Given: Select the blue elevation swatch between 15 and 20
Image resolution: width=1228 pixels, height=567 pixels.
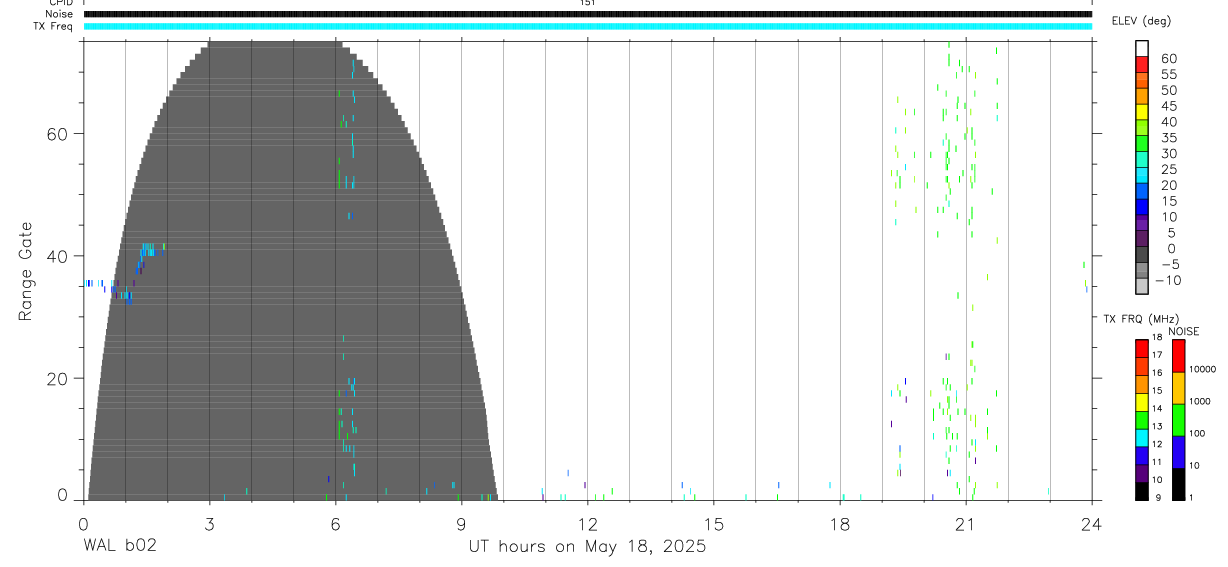Looking at the screenshot, I should click(1142, 192).
